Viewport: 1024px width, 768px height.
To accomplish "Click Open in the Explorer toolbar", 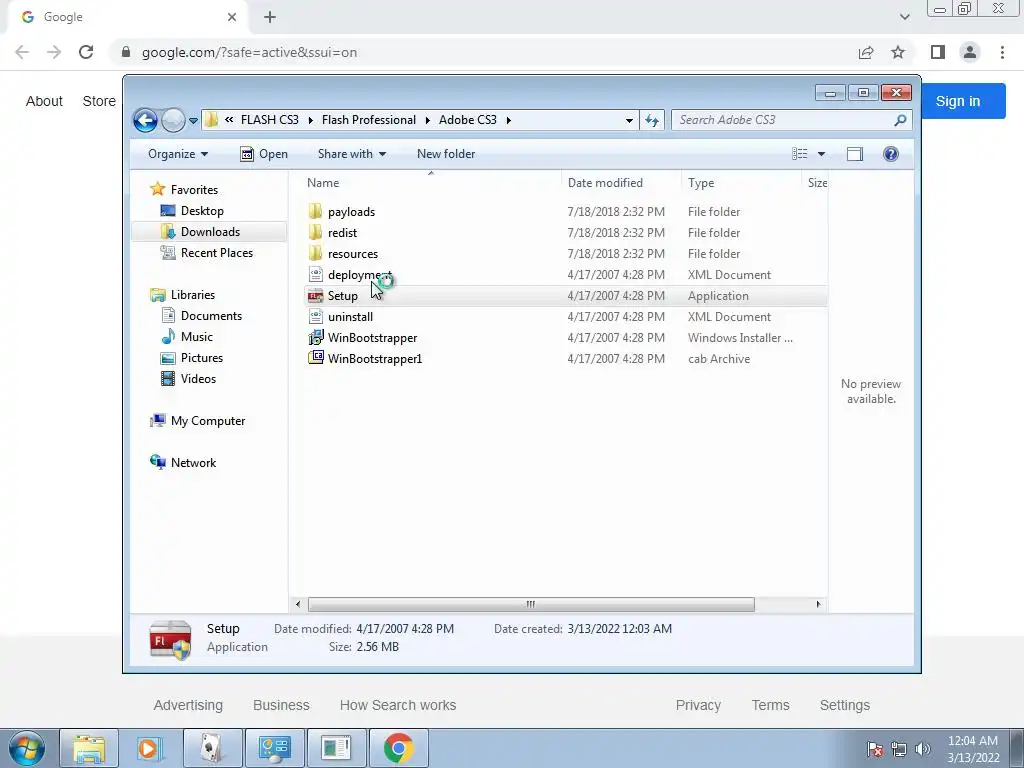I will point(264,154).
